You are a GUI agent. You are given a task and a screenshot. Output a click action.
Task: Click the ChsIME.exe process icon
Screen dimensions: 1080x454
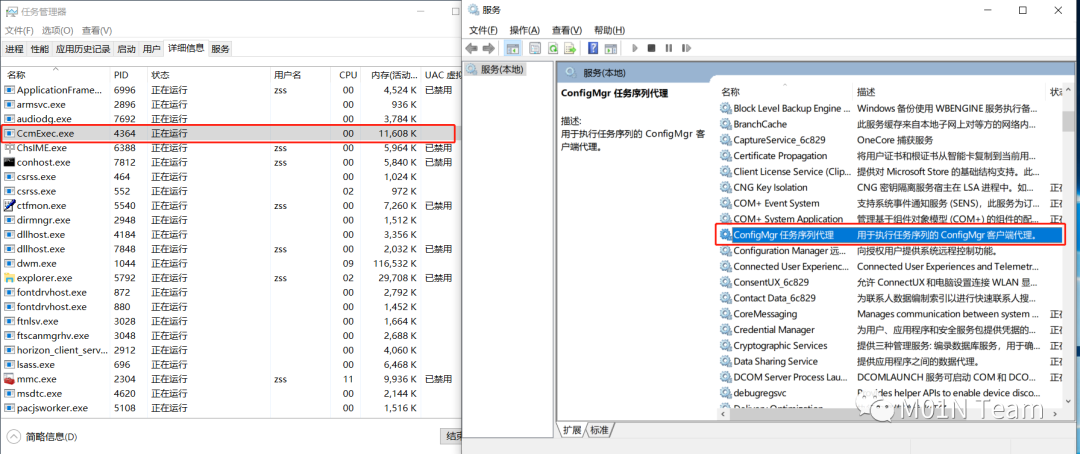pyautogui.click(x=10, y=147)
